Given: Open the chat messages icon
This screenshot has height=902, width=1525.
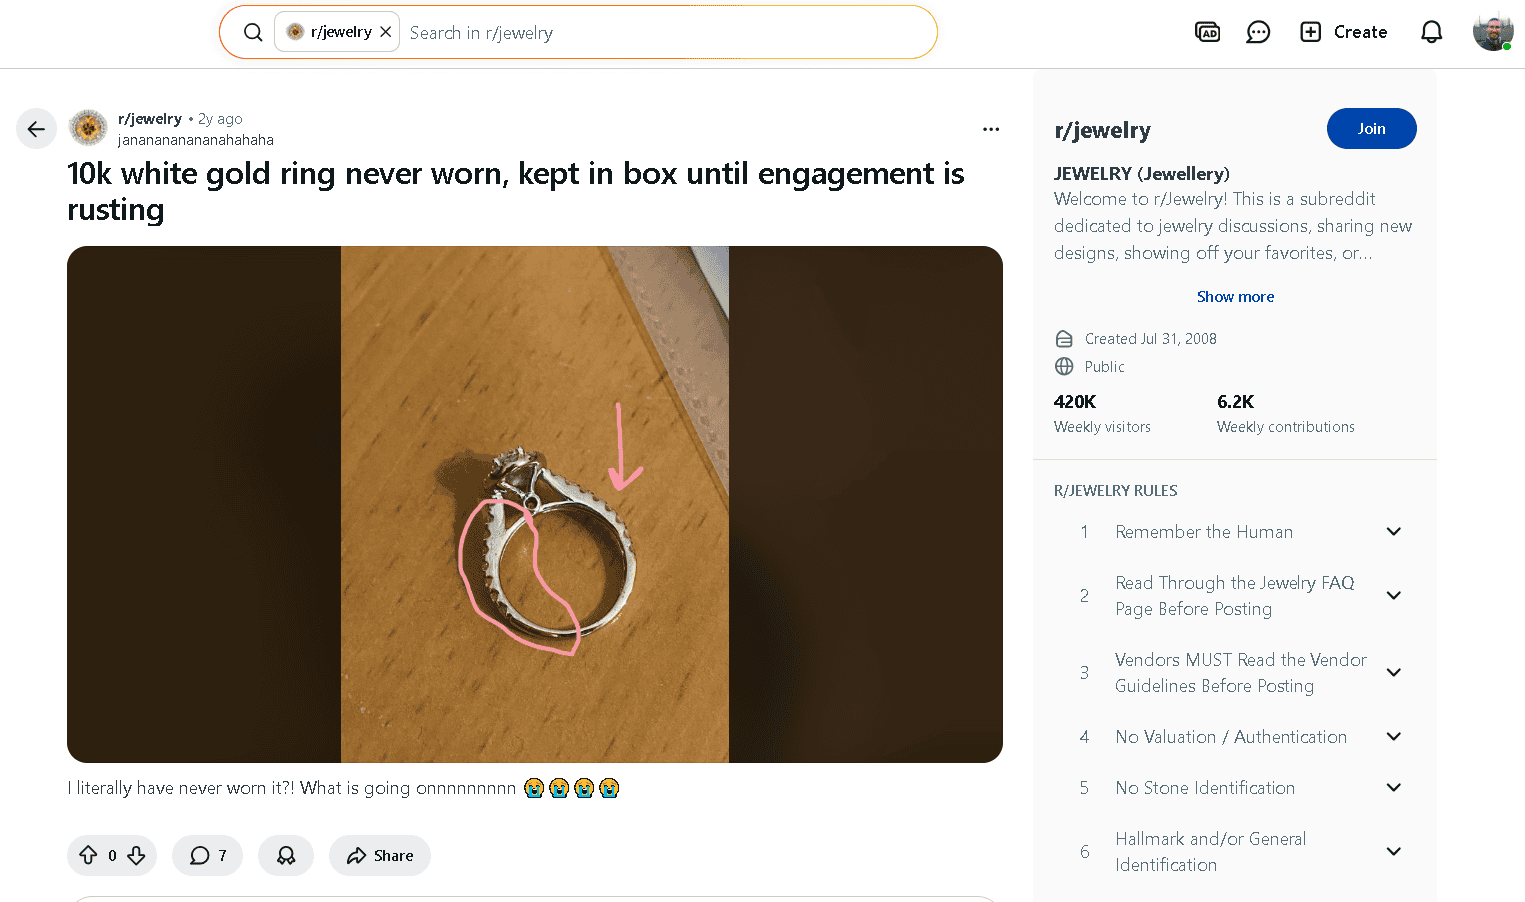Looking at the screenshot, I should pyautogui.click(x=1258, y=32).
